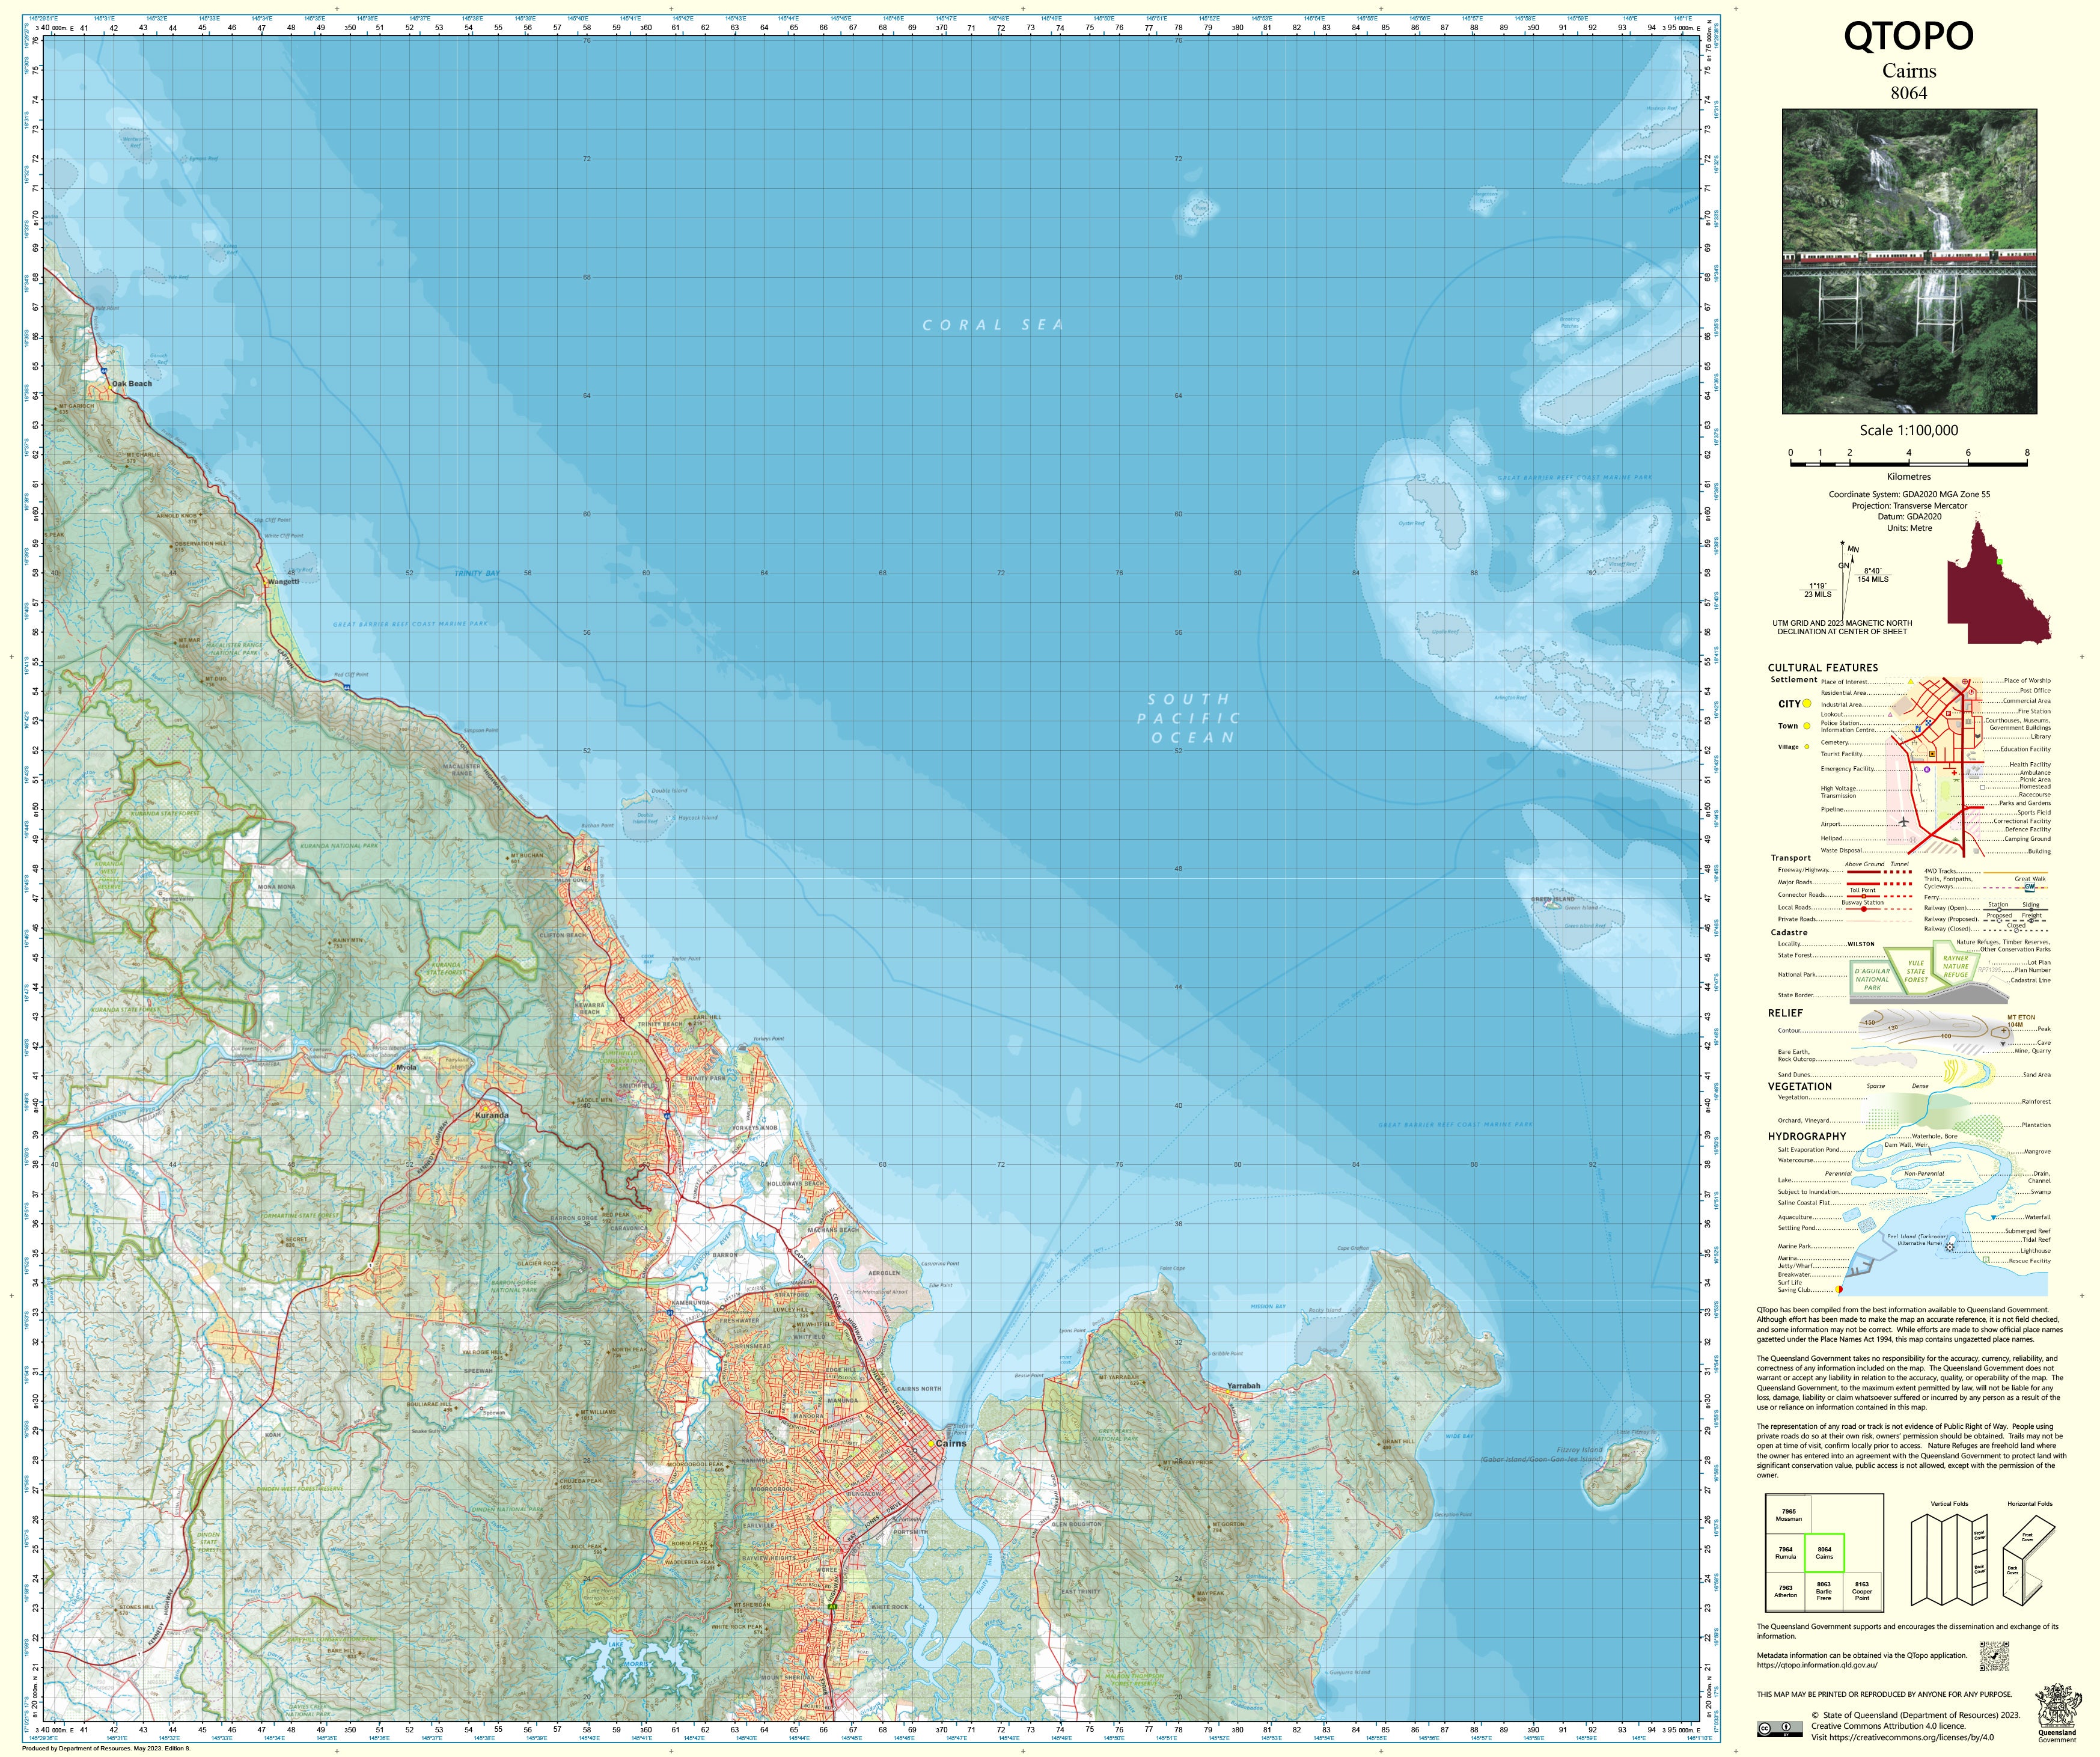Click the yellow CITY circle in legend

[1807, 703]
